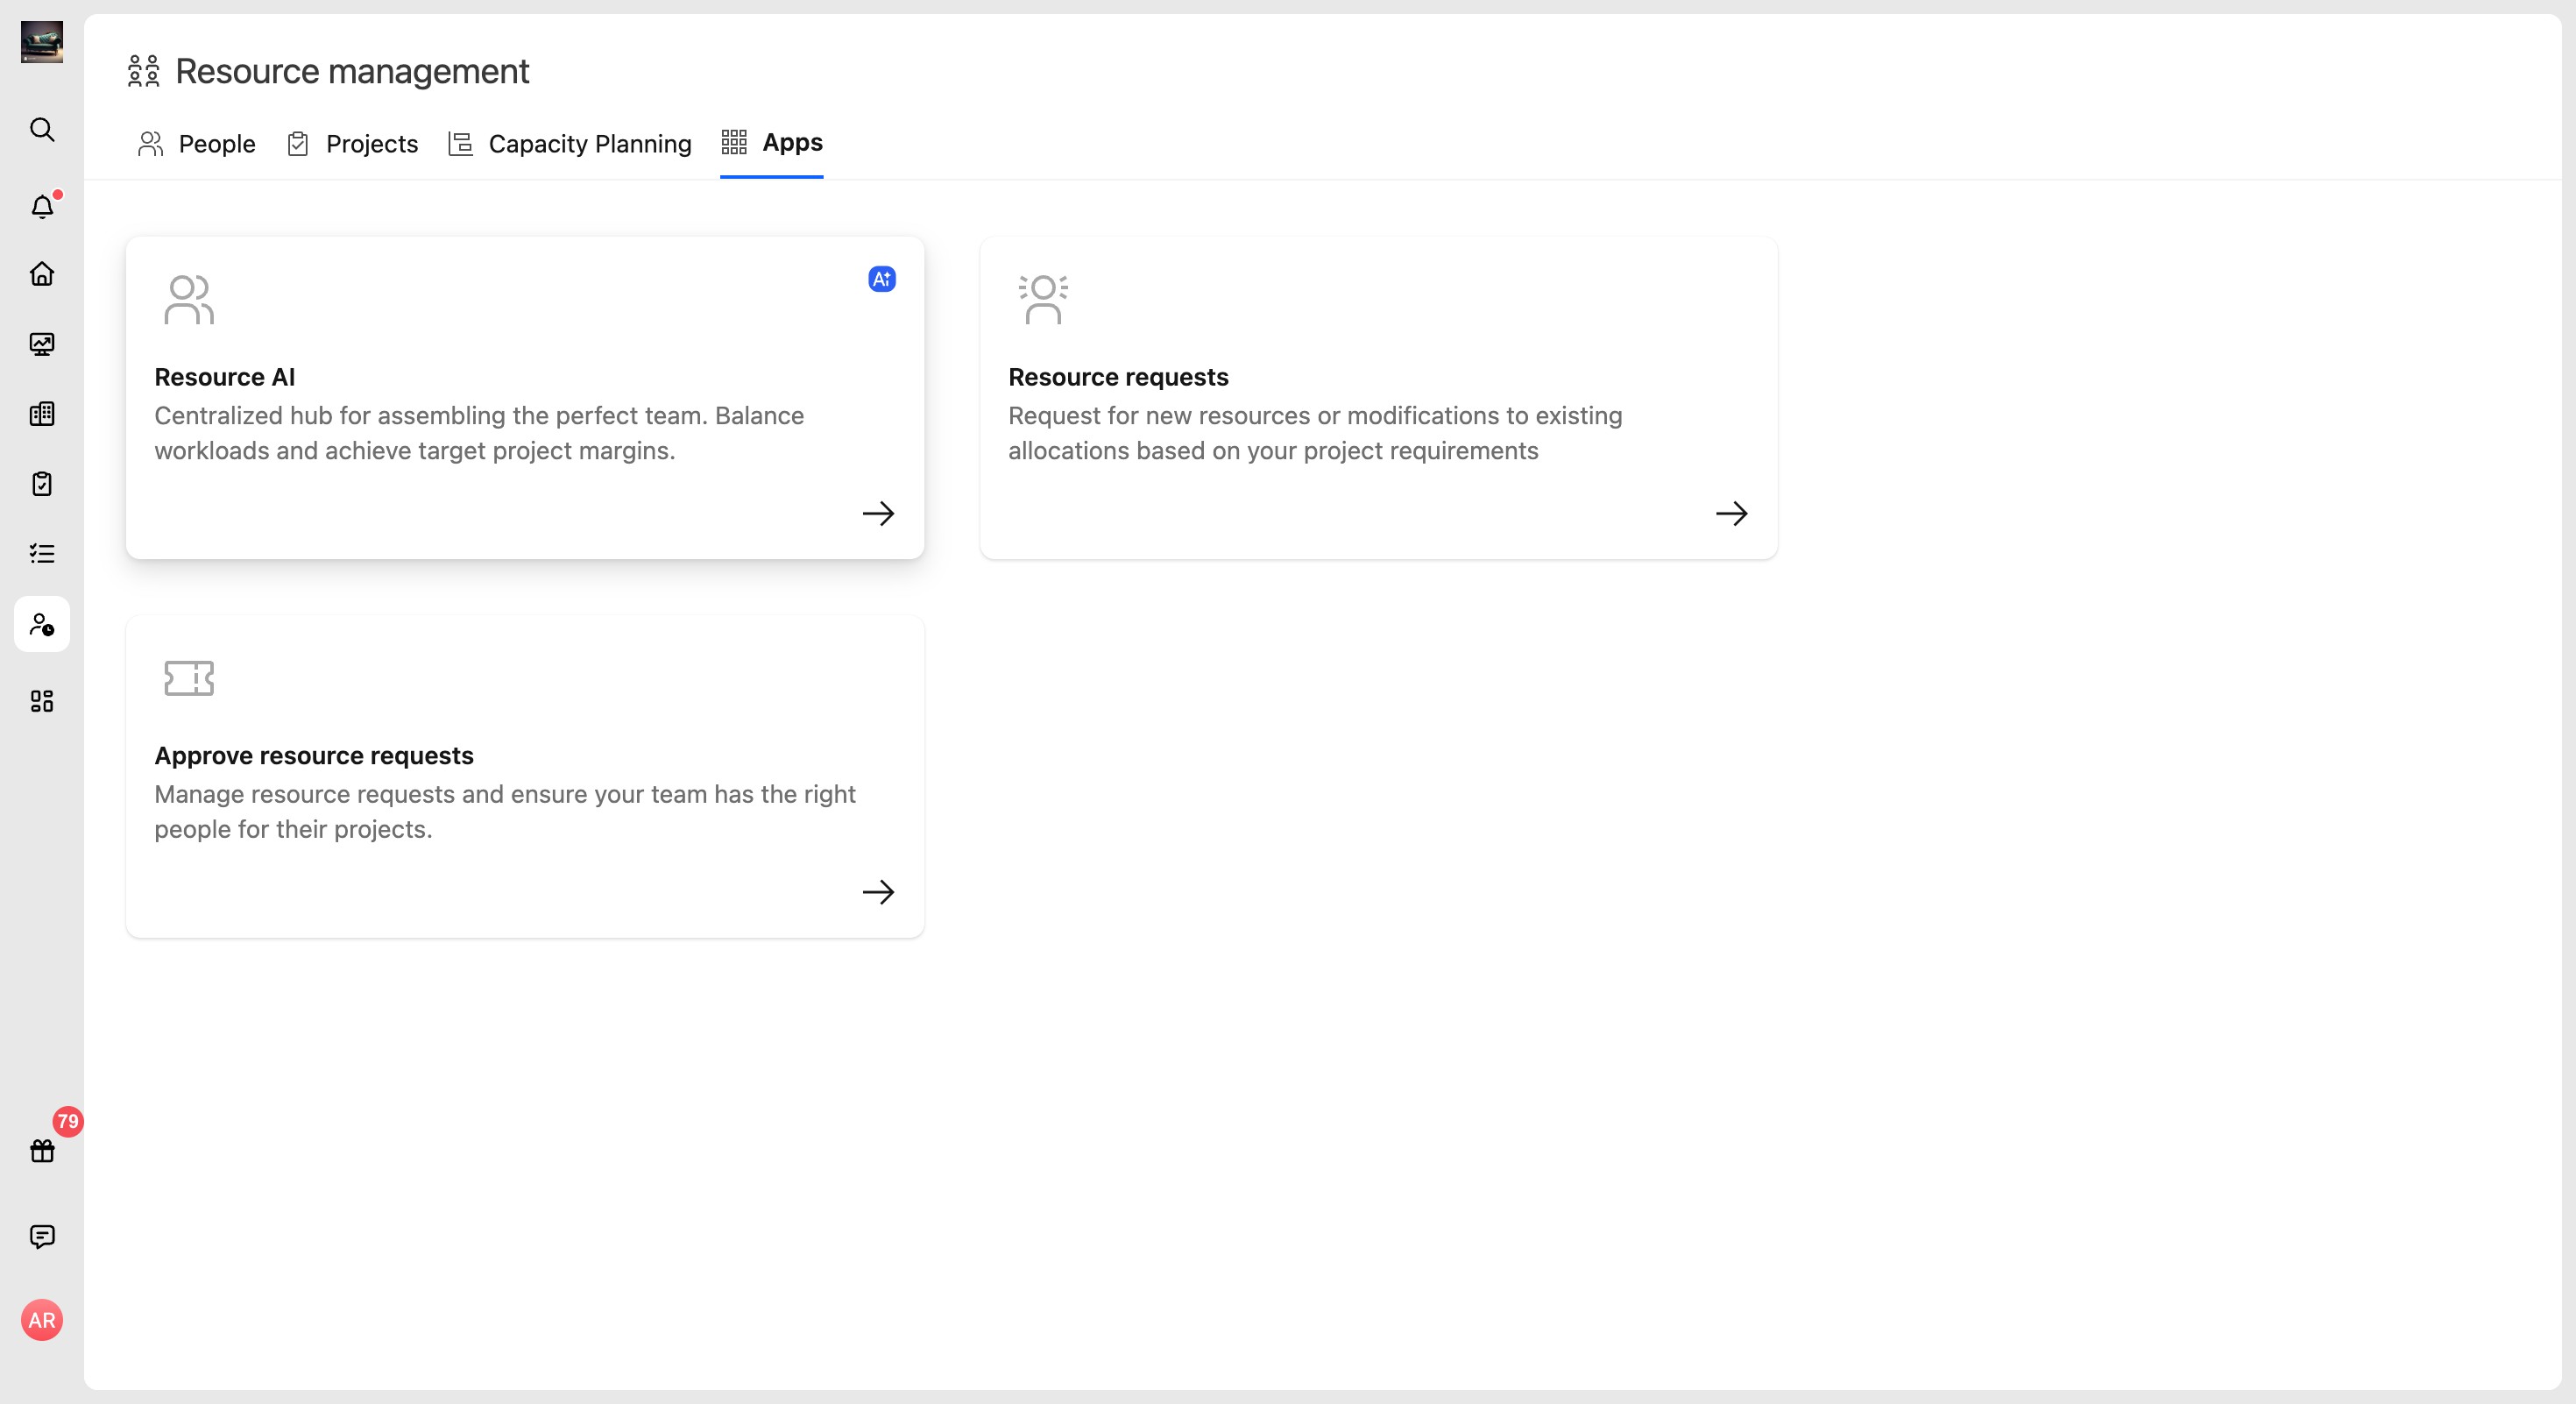The width and height of the screenshot is (2576, 1404).
Task: Open the building sidebar icon
Action: tap(42, 414)
